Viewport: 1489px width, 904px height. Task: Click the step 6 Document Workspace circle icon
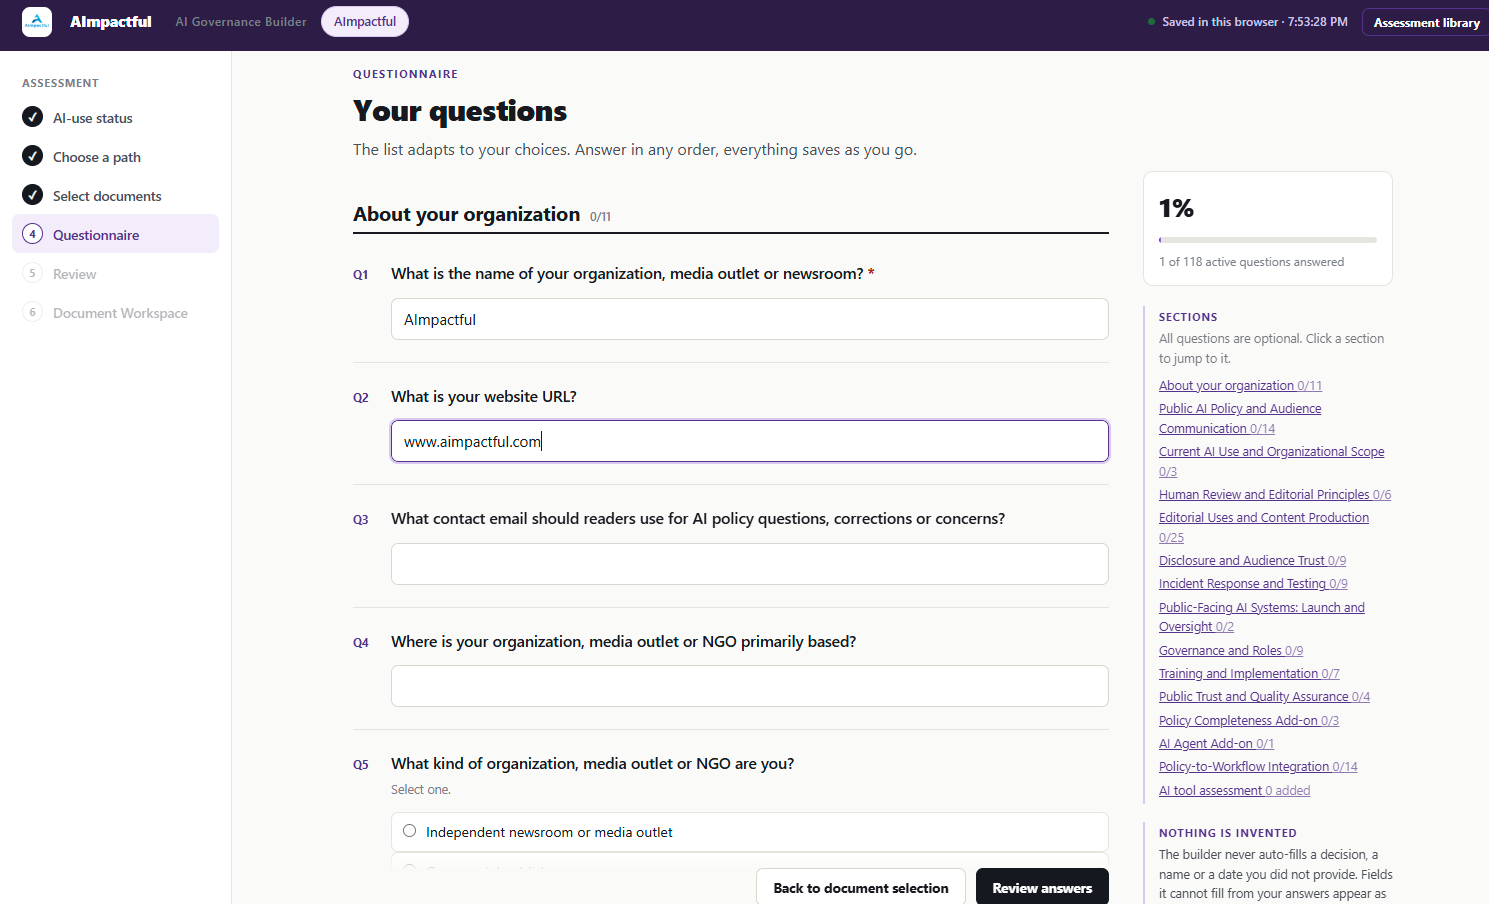(x=33, y=312)
